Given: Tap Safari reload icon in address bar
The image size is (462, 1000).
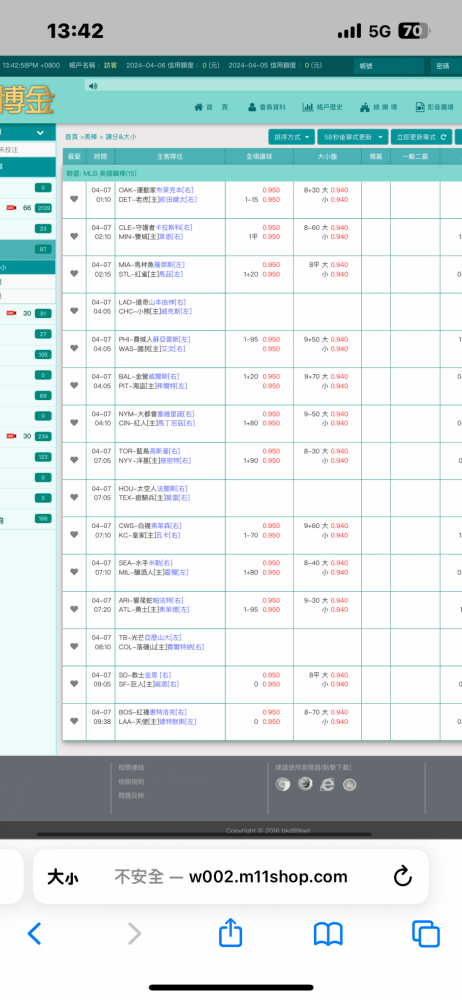Looking at the screenshot, I should pyautogui.click(x=403, y=876).
